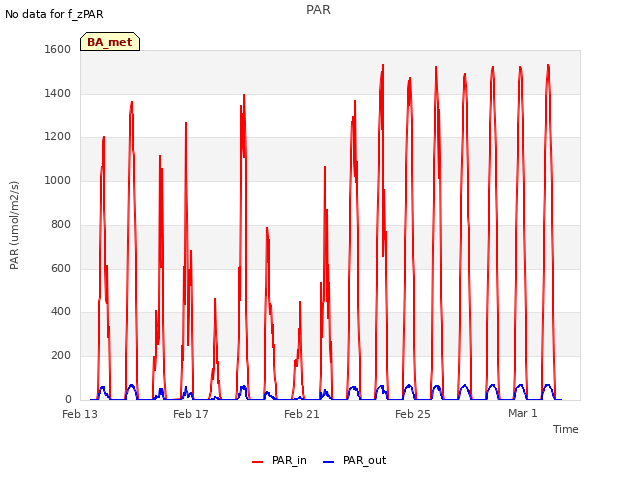
Task: Click the Time axis label
Action: [565, 429]
